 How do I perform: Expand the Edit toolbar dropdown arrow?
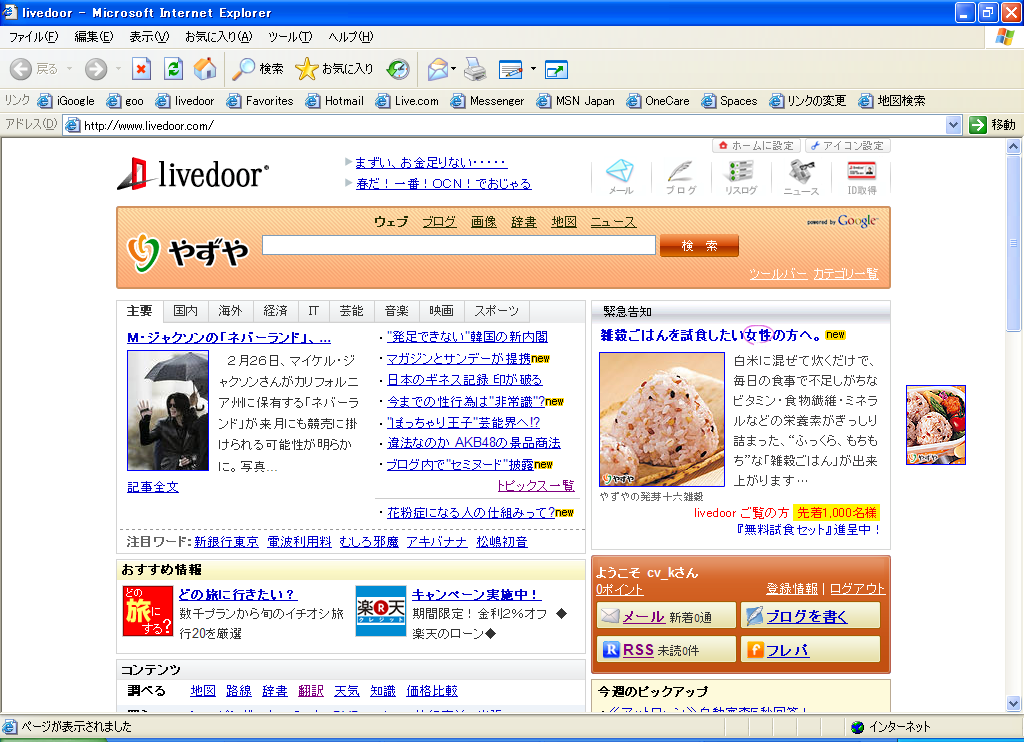(533, 69)
